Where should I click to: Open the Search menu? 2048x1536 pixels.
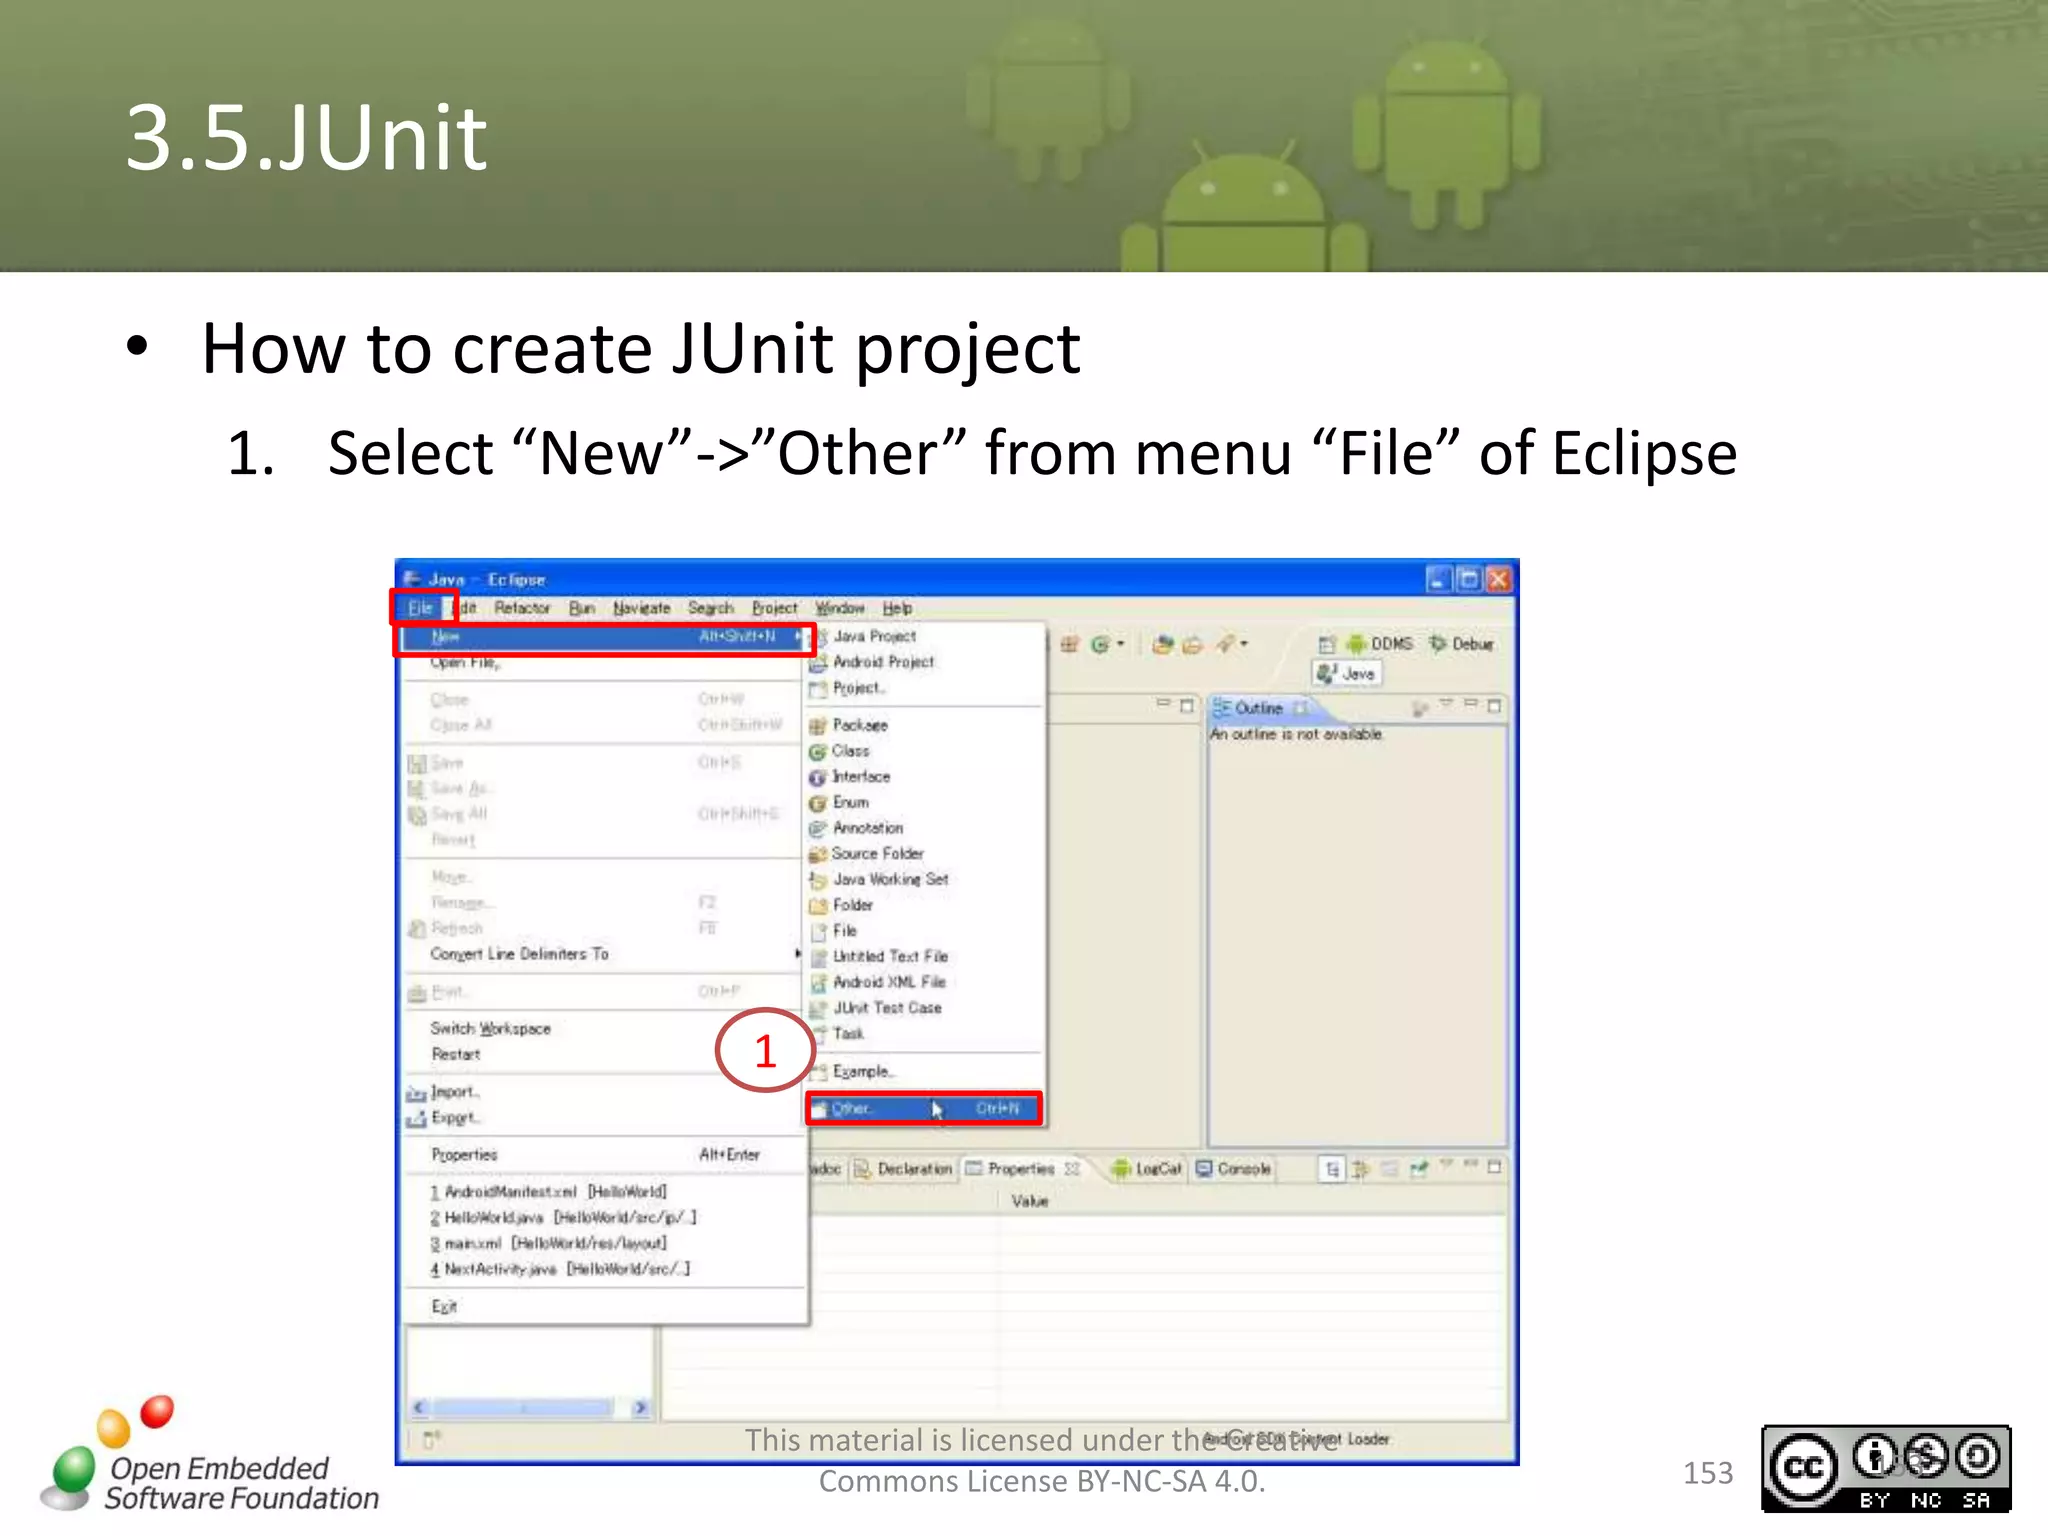click(711, 607)
